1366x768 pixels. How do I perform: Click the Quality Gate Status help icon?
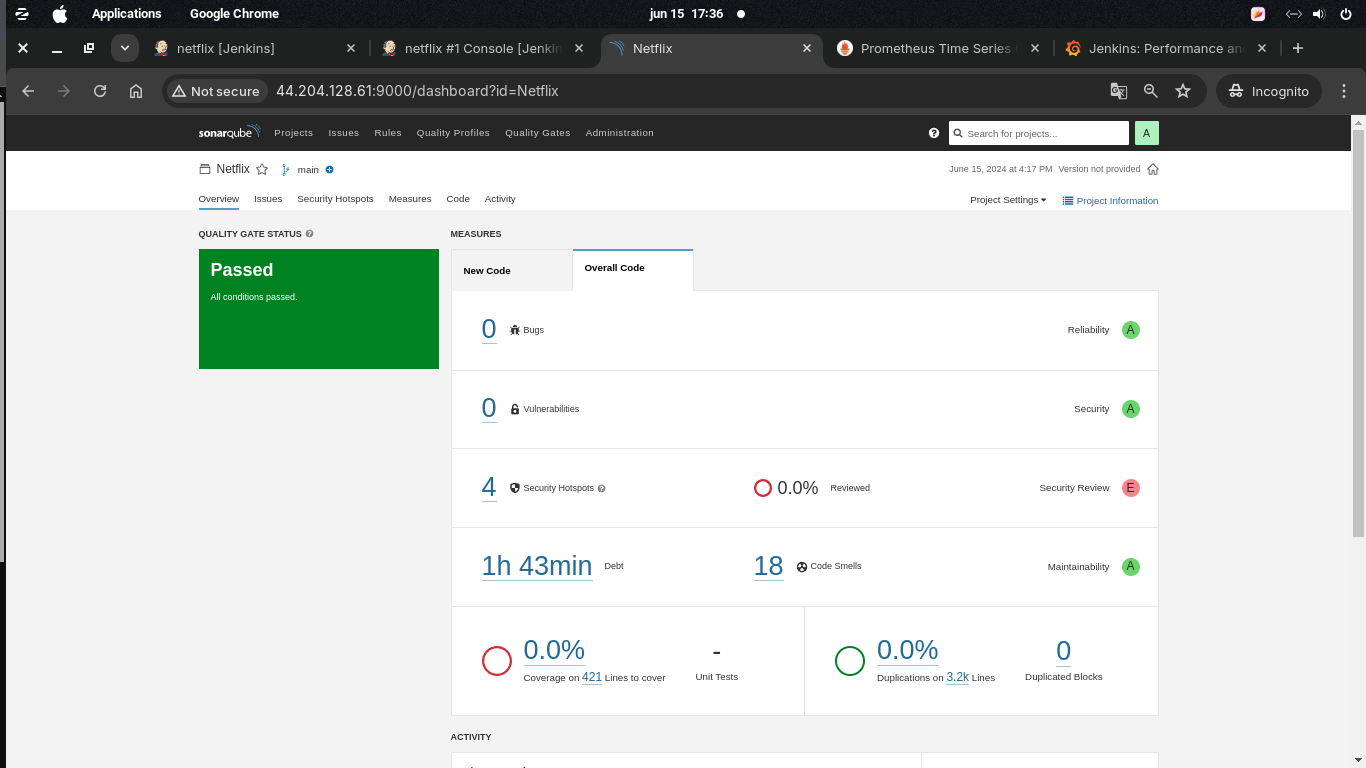pyautogui.click(x=309, y=234)
